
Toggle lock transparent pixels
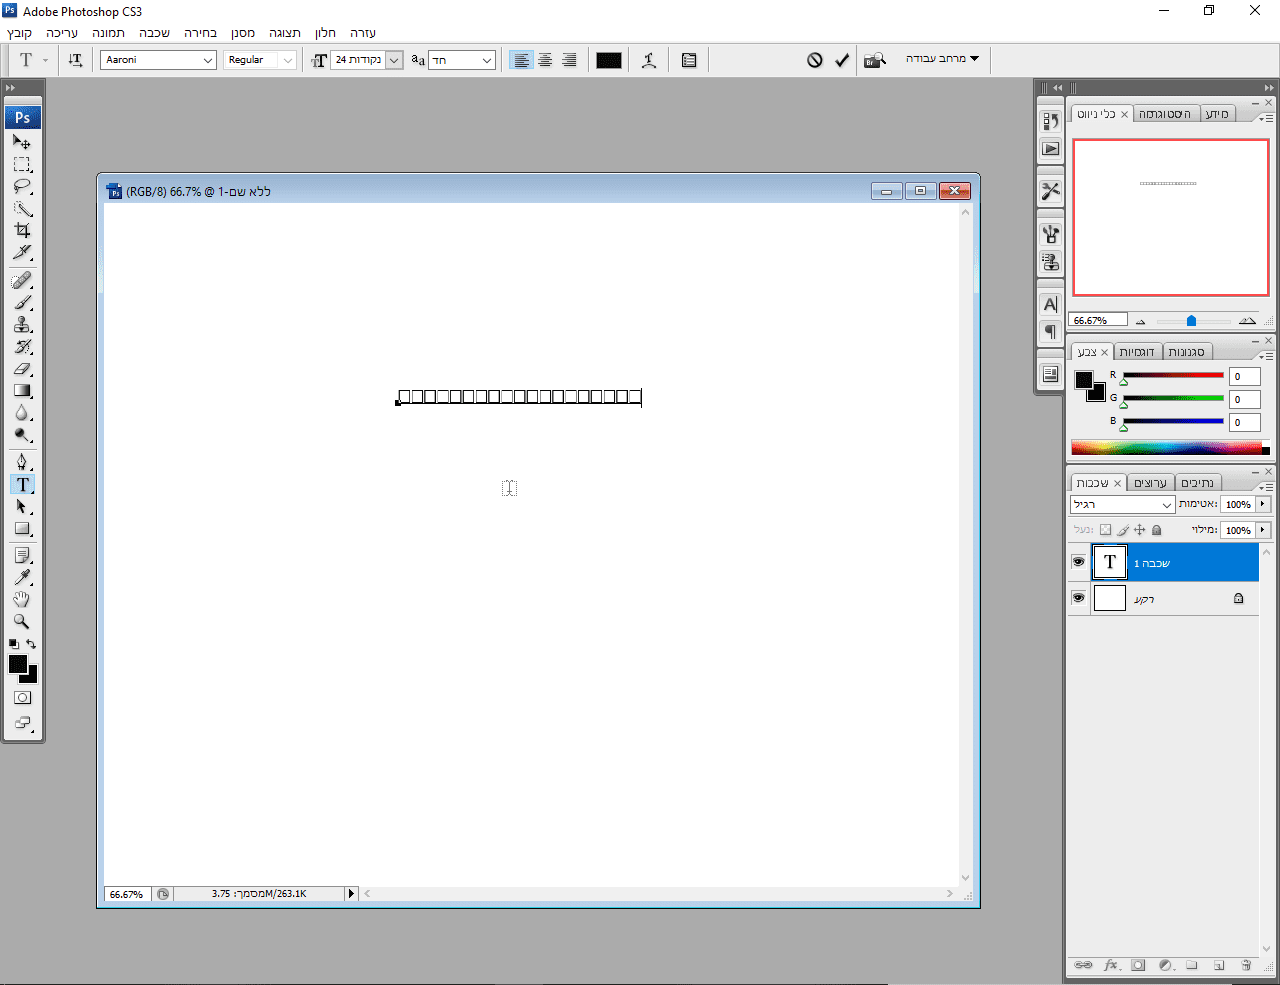1105,530
